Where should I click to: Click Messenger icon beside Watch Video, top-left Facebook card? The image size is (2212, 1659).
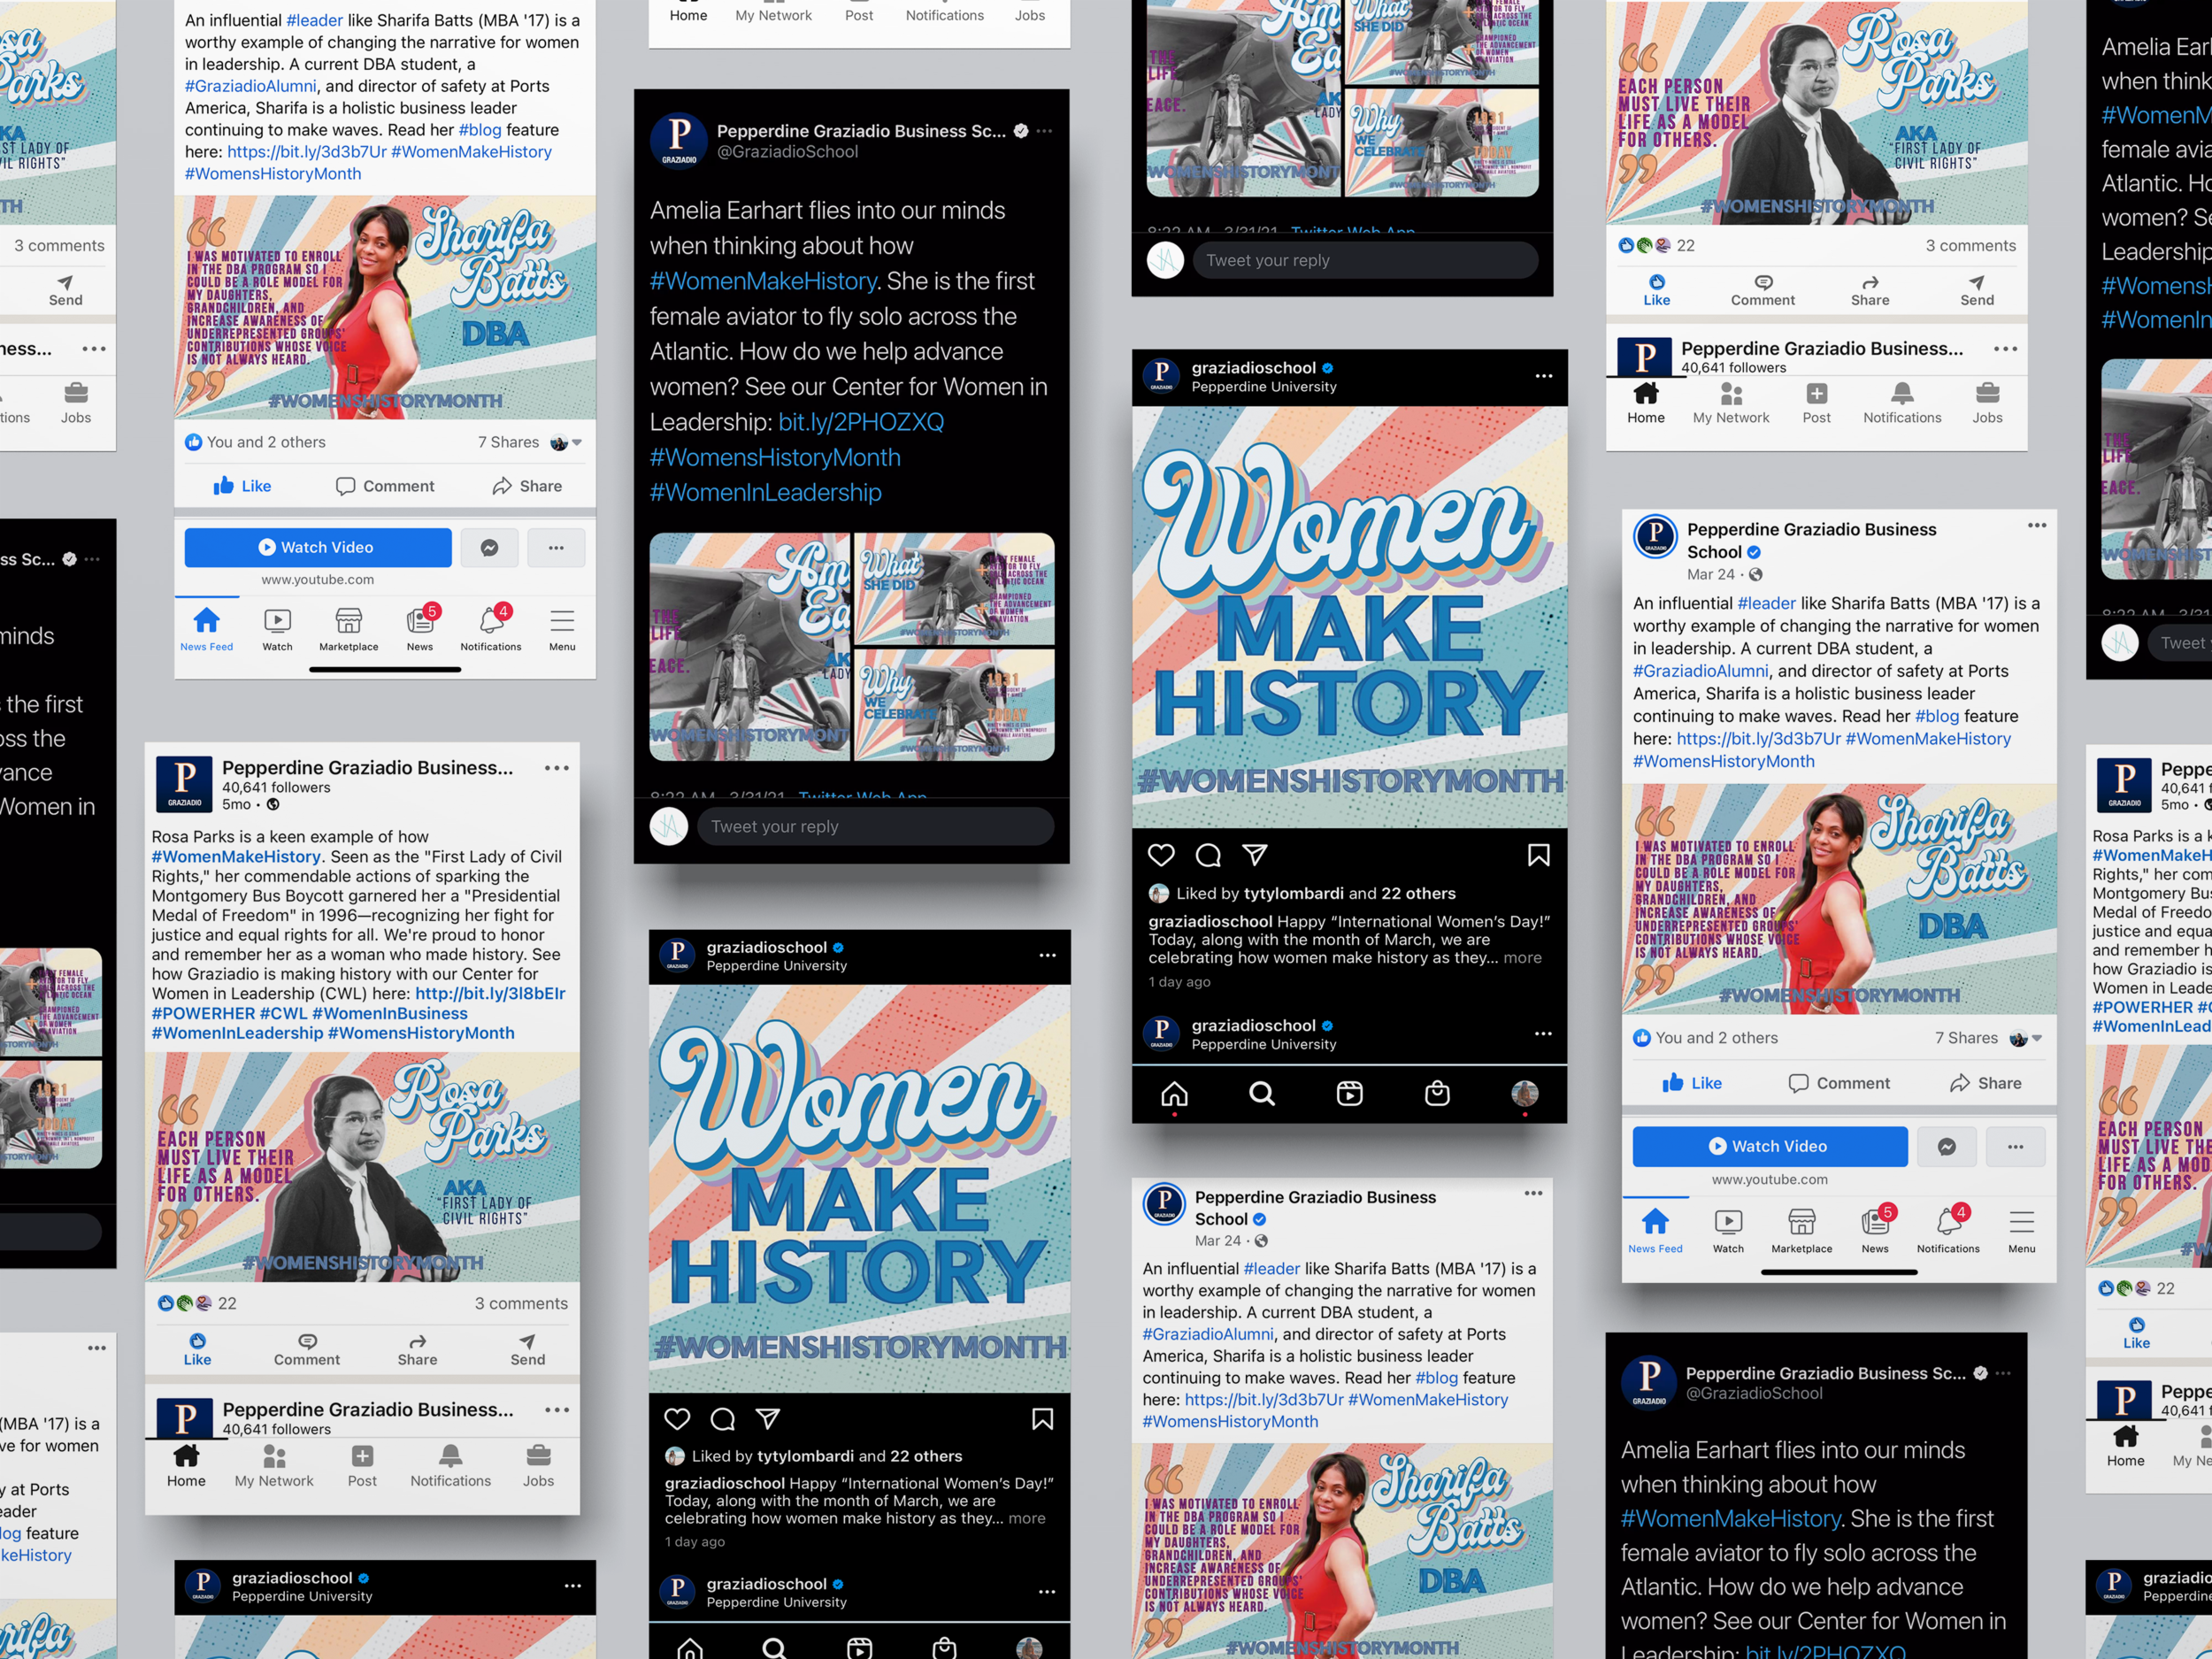[x=489, y=548]
